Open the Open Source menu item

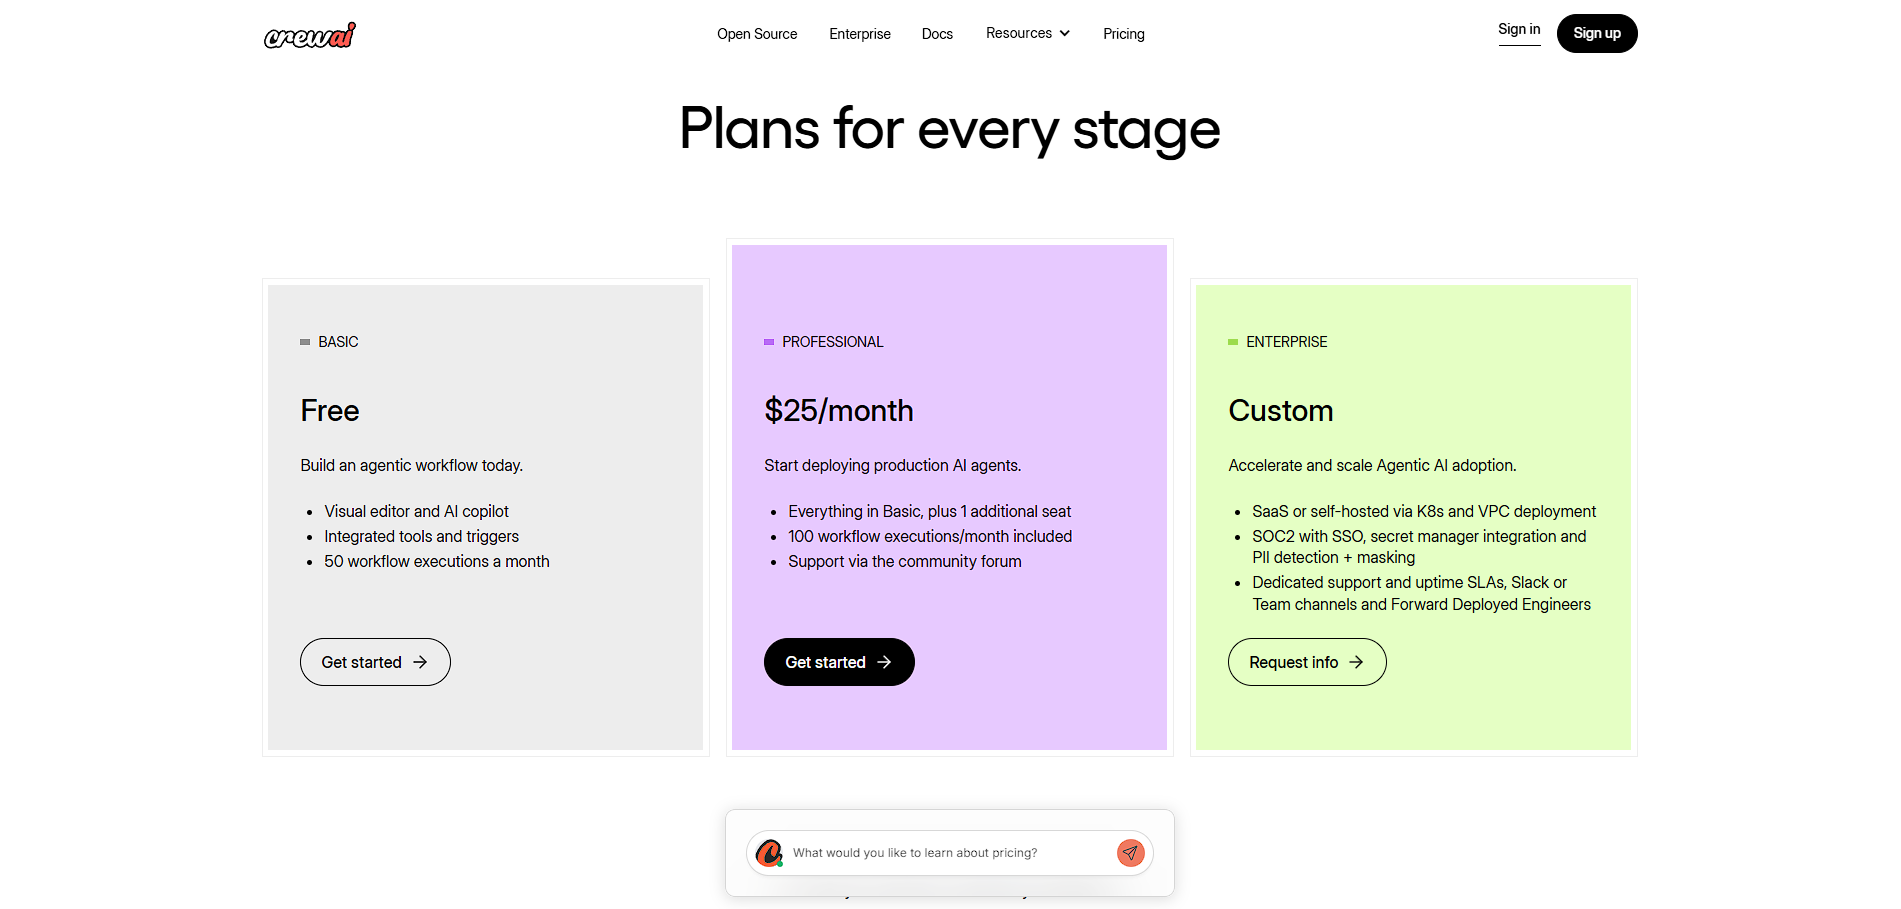(x=757, y=34)
